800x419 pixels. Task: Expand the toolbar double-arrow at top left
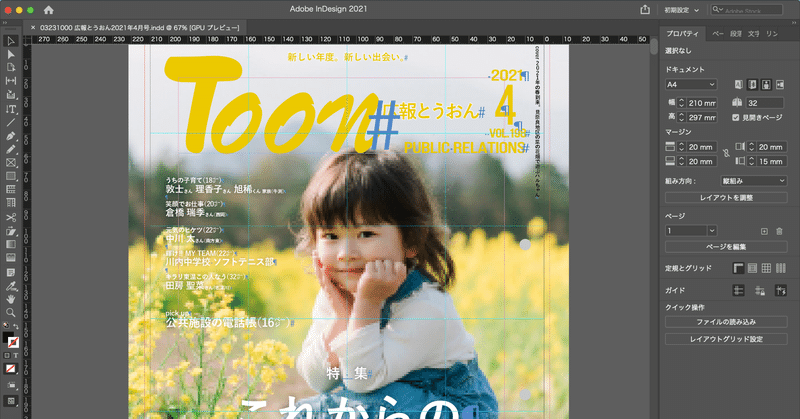click(5, 22)
